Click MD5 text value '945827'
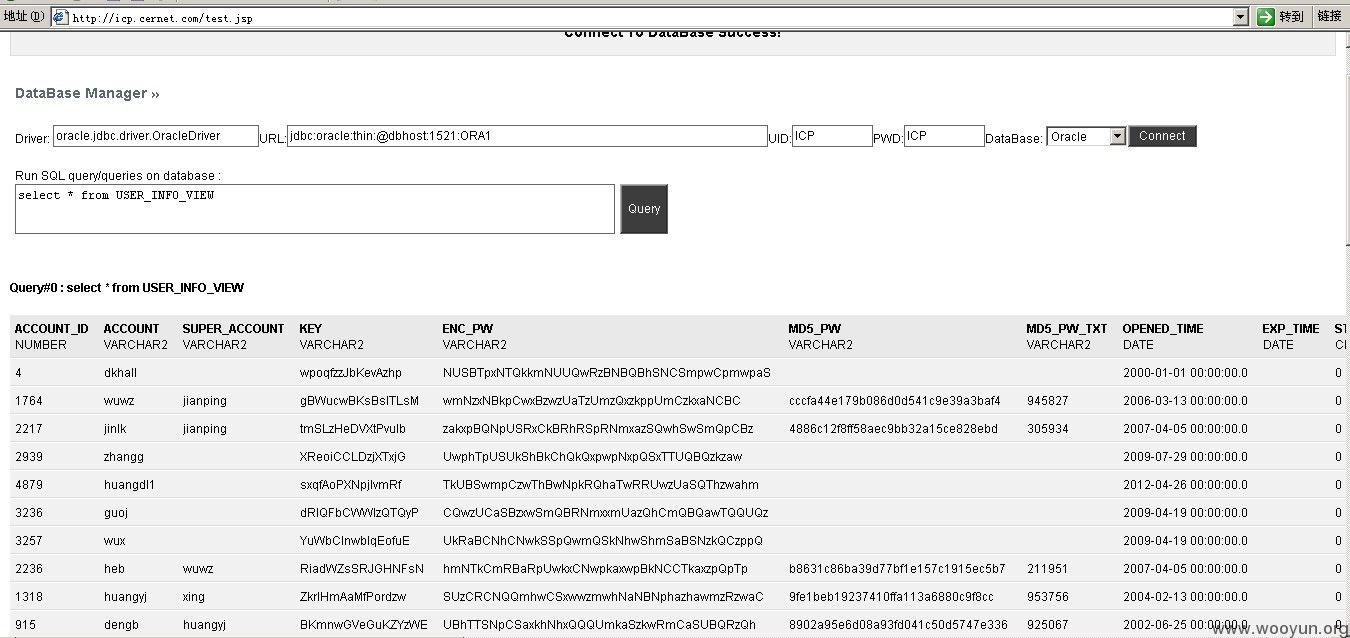Viewport: 1350px width, 638px height. [x=1047, y=401]
